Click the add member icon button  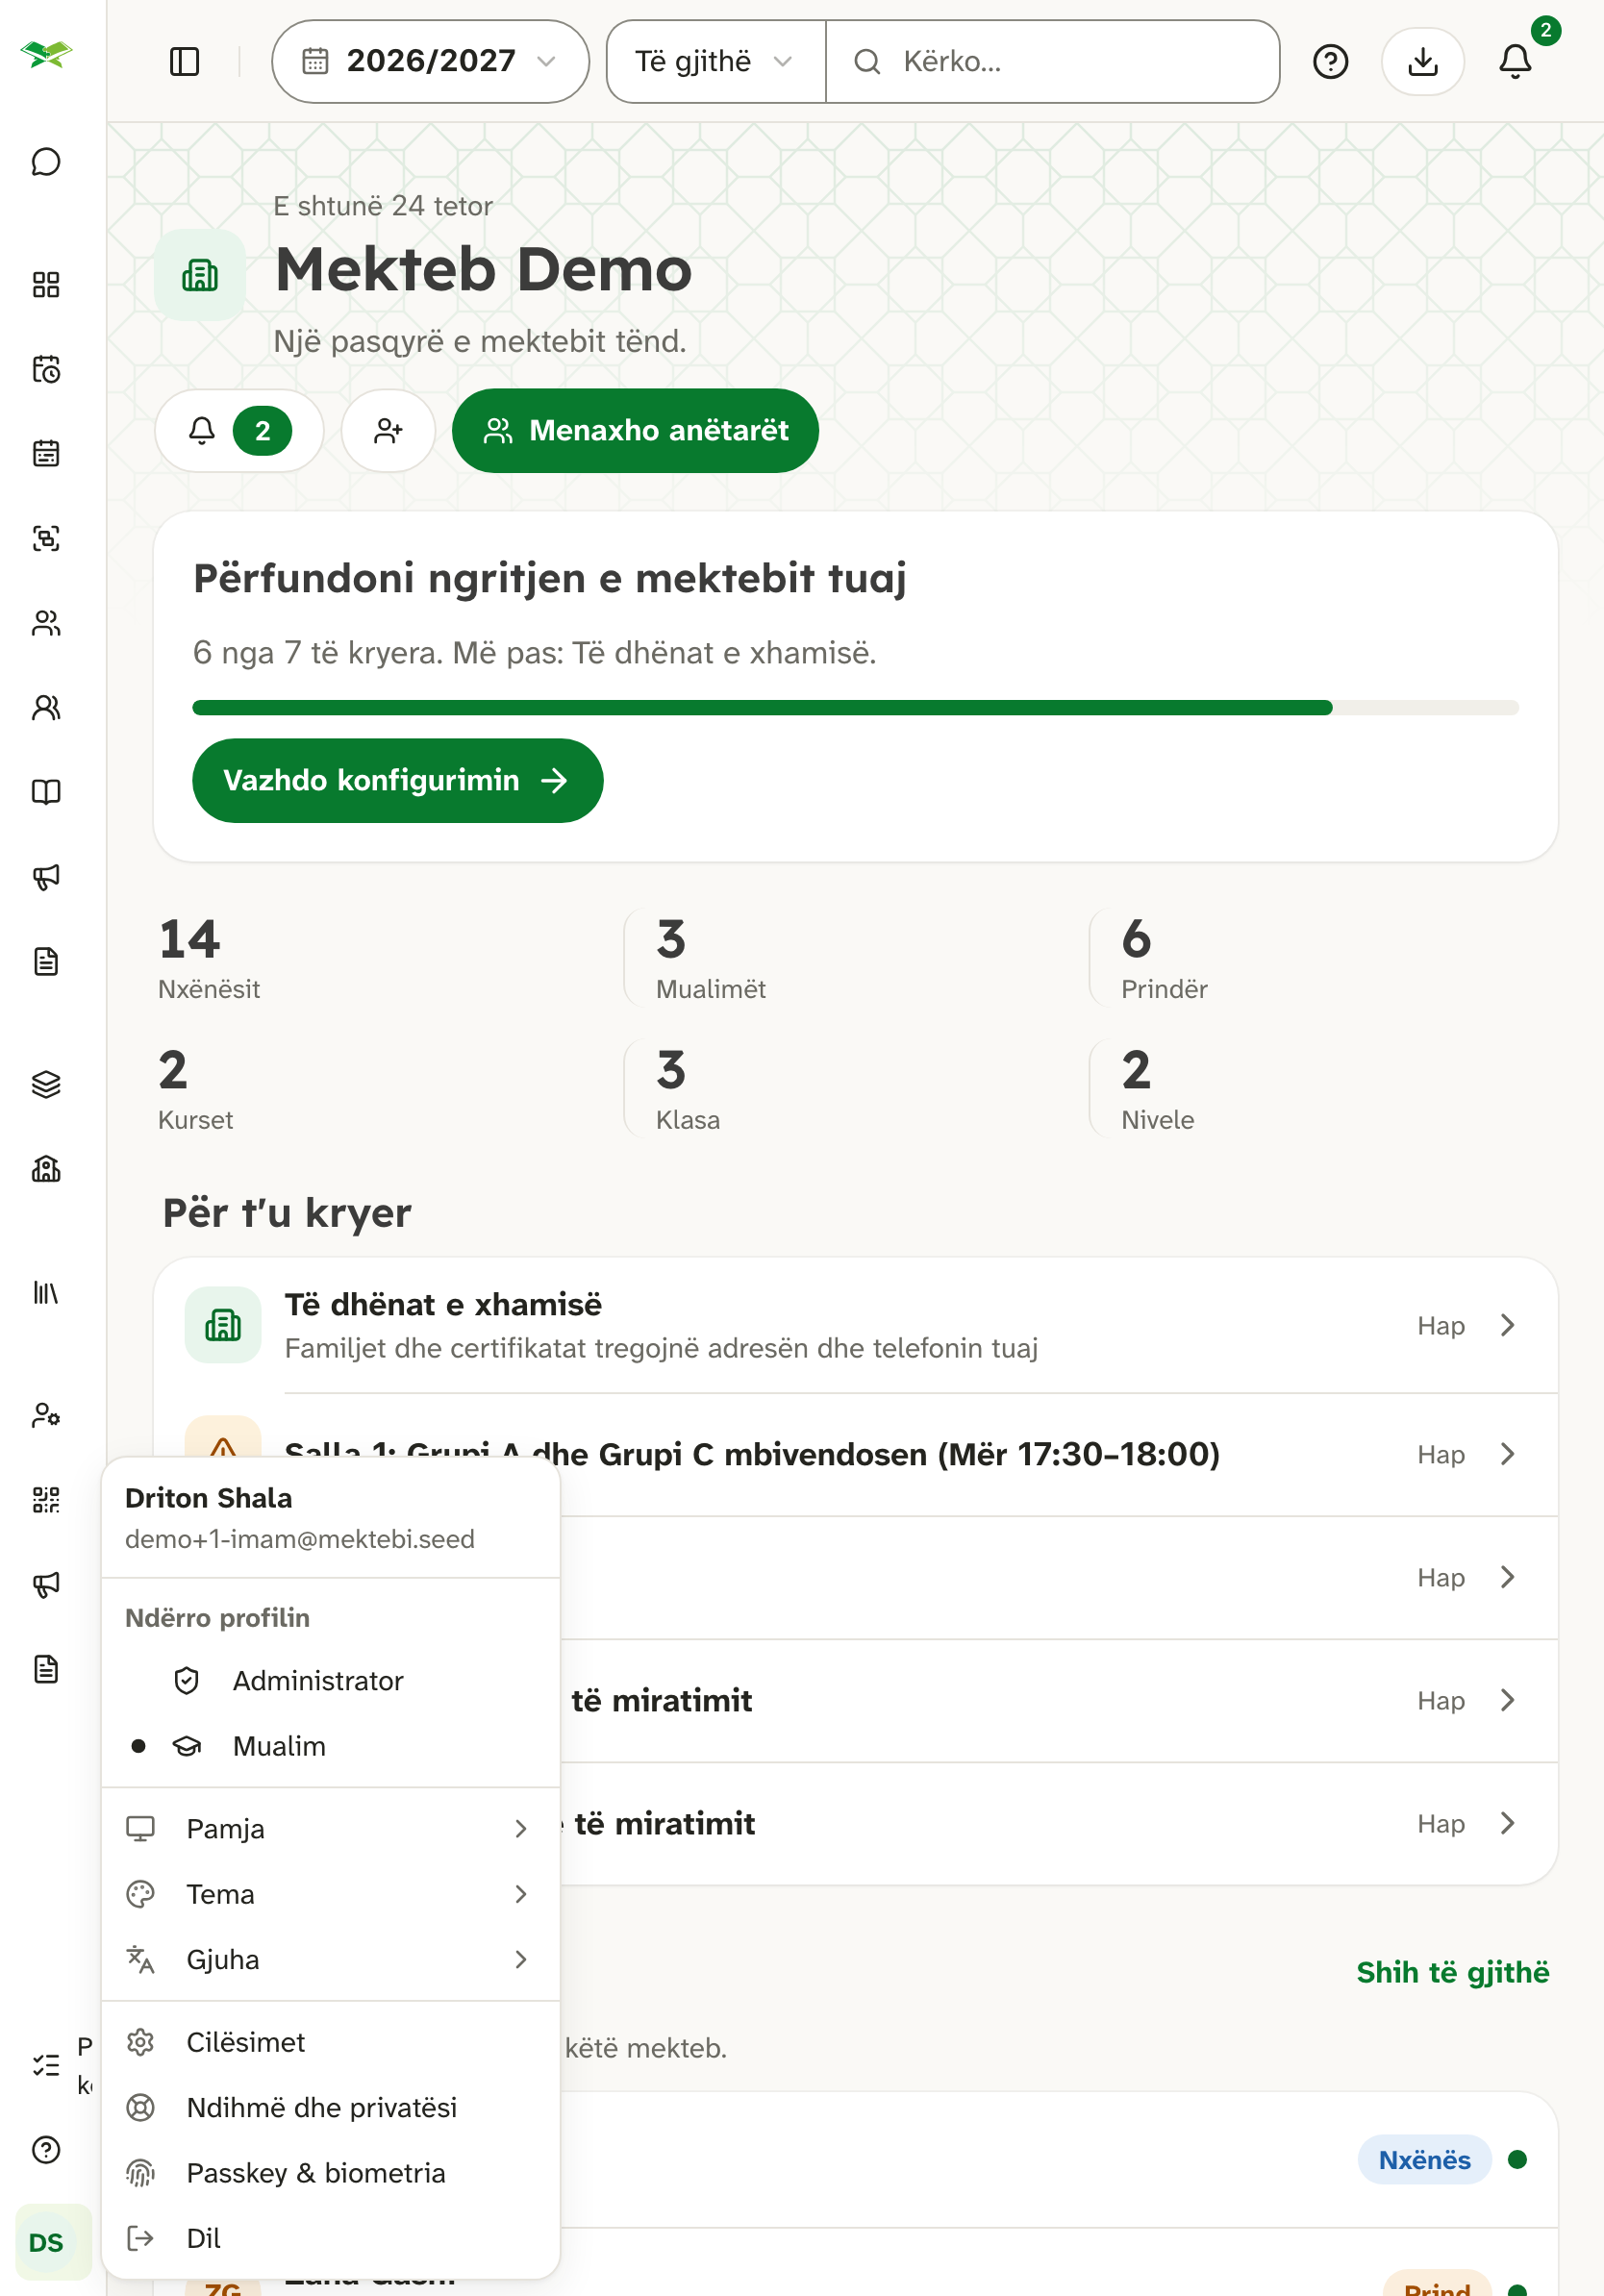[x=388, y=431]
